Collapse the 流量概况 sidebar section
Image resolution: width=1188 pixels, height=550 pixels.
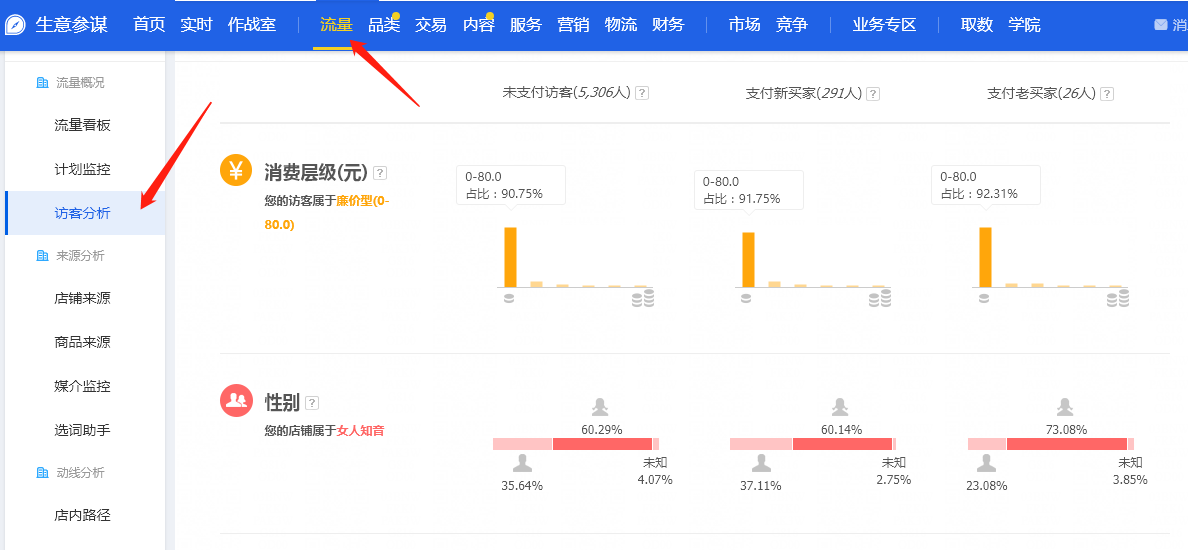click(x=80, y=82)
